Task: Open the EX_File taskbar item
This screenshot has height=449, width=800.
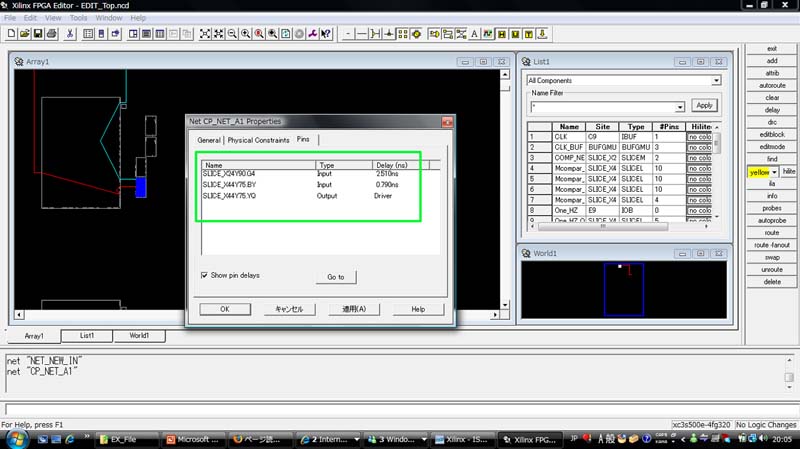Action: point(127,439)
